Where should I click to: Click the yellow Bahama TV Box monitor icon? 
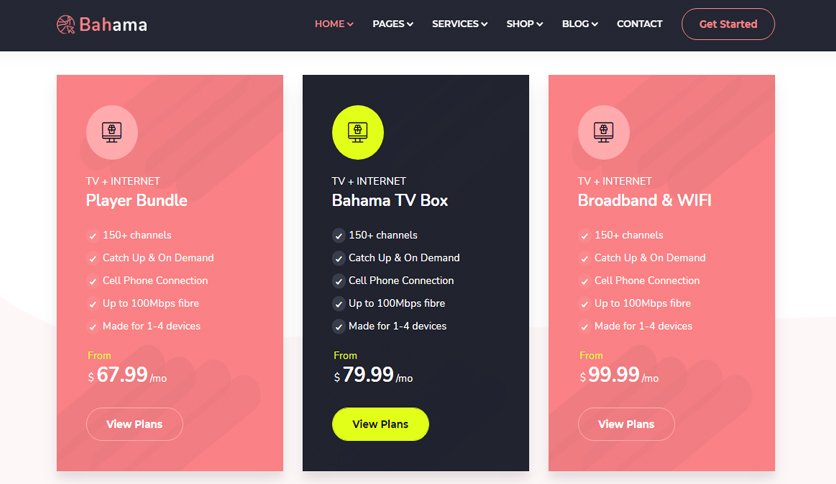coord(358,132)
